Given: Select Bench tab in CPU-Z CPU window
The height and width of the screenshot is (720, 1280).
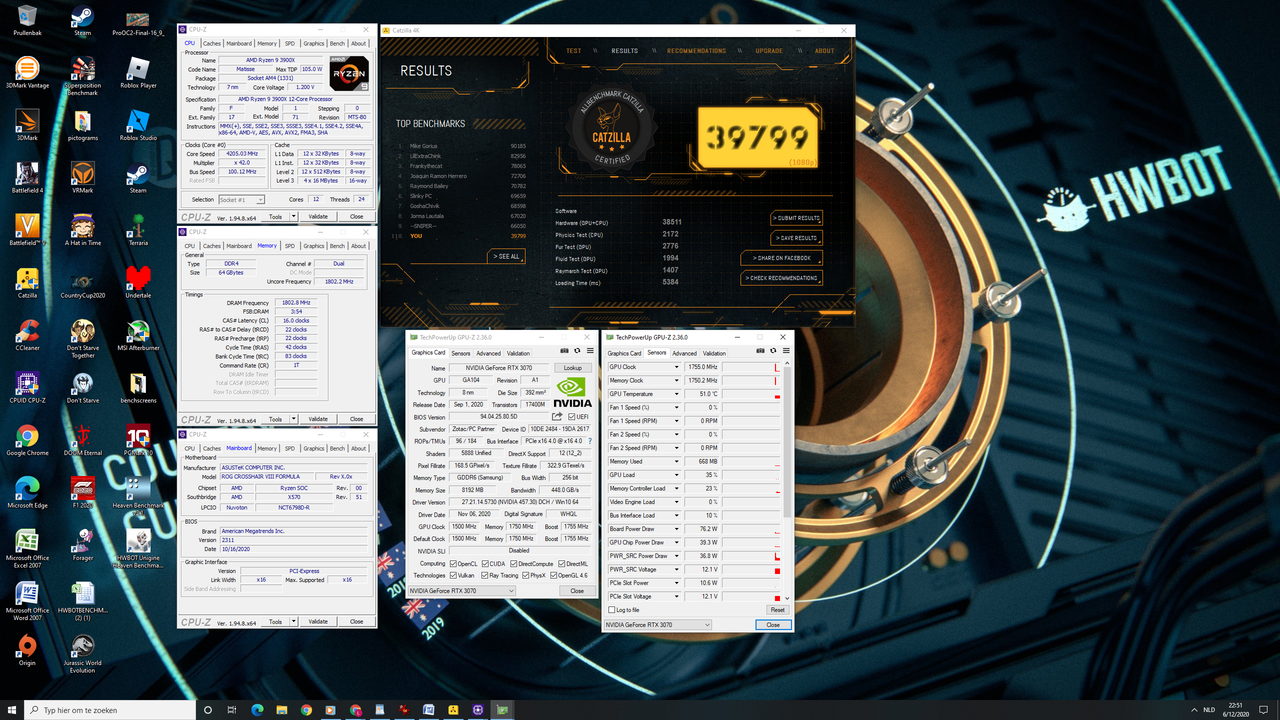Looking at the screenshot, I should point(337,43).
